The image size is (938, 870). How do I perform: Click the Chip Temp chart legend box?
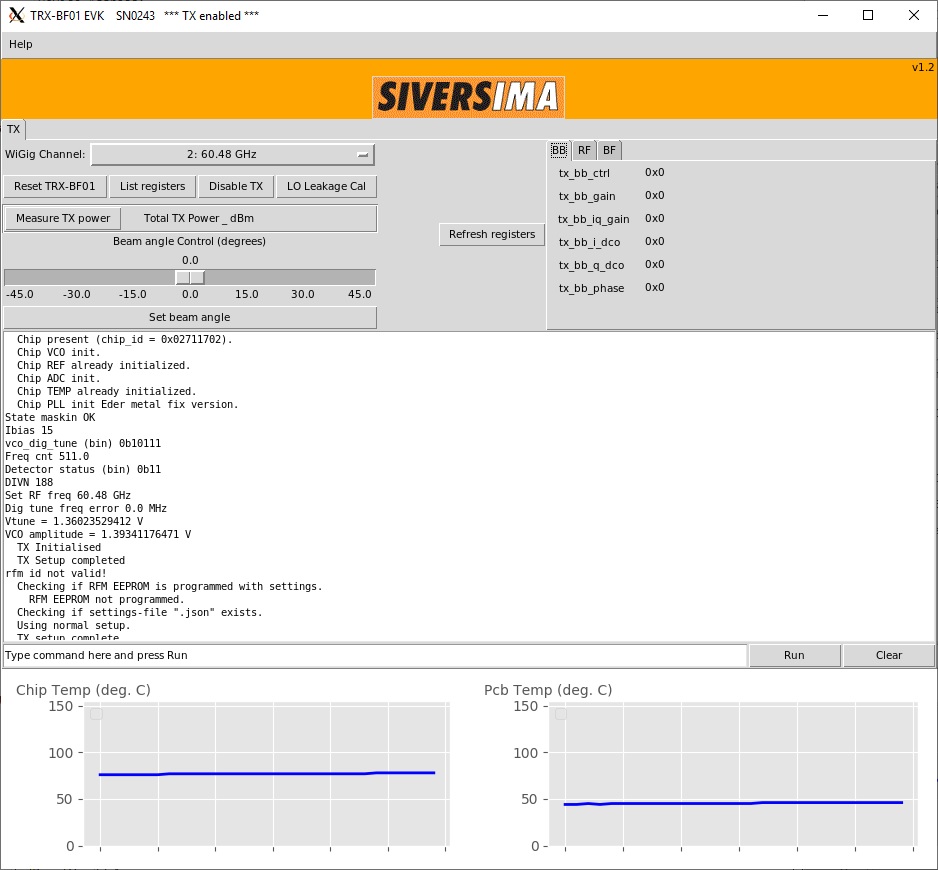[96, 714]
